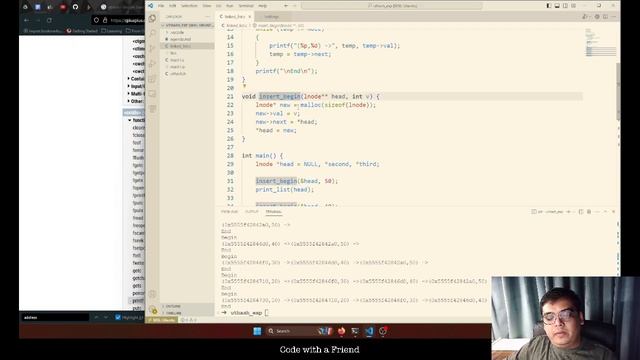Expand the .vscode folder in Explorer
640x360 pixels.
[177, 32]
